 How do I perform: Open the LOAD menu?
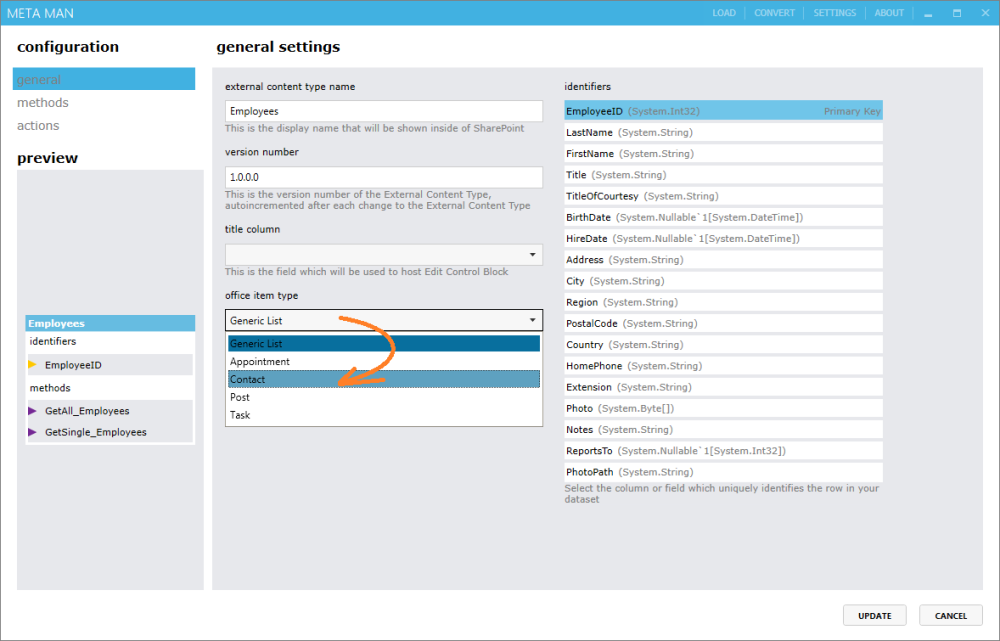pos(723,12)
